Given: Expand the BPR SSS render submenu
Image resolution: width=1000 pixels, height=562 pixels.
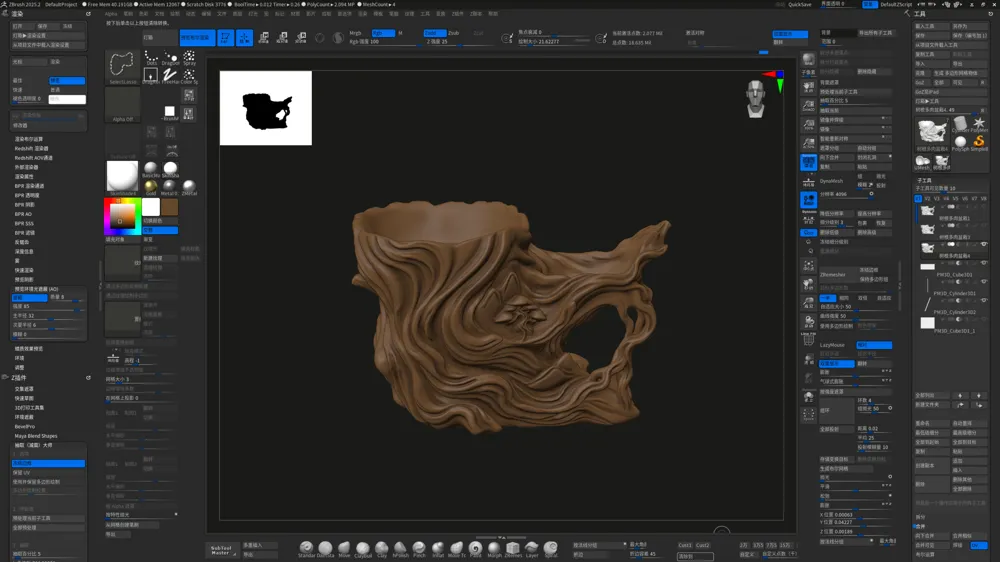Looking at the screenshot, I should [x=24, y=223].
